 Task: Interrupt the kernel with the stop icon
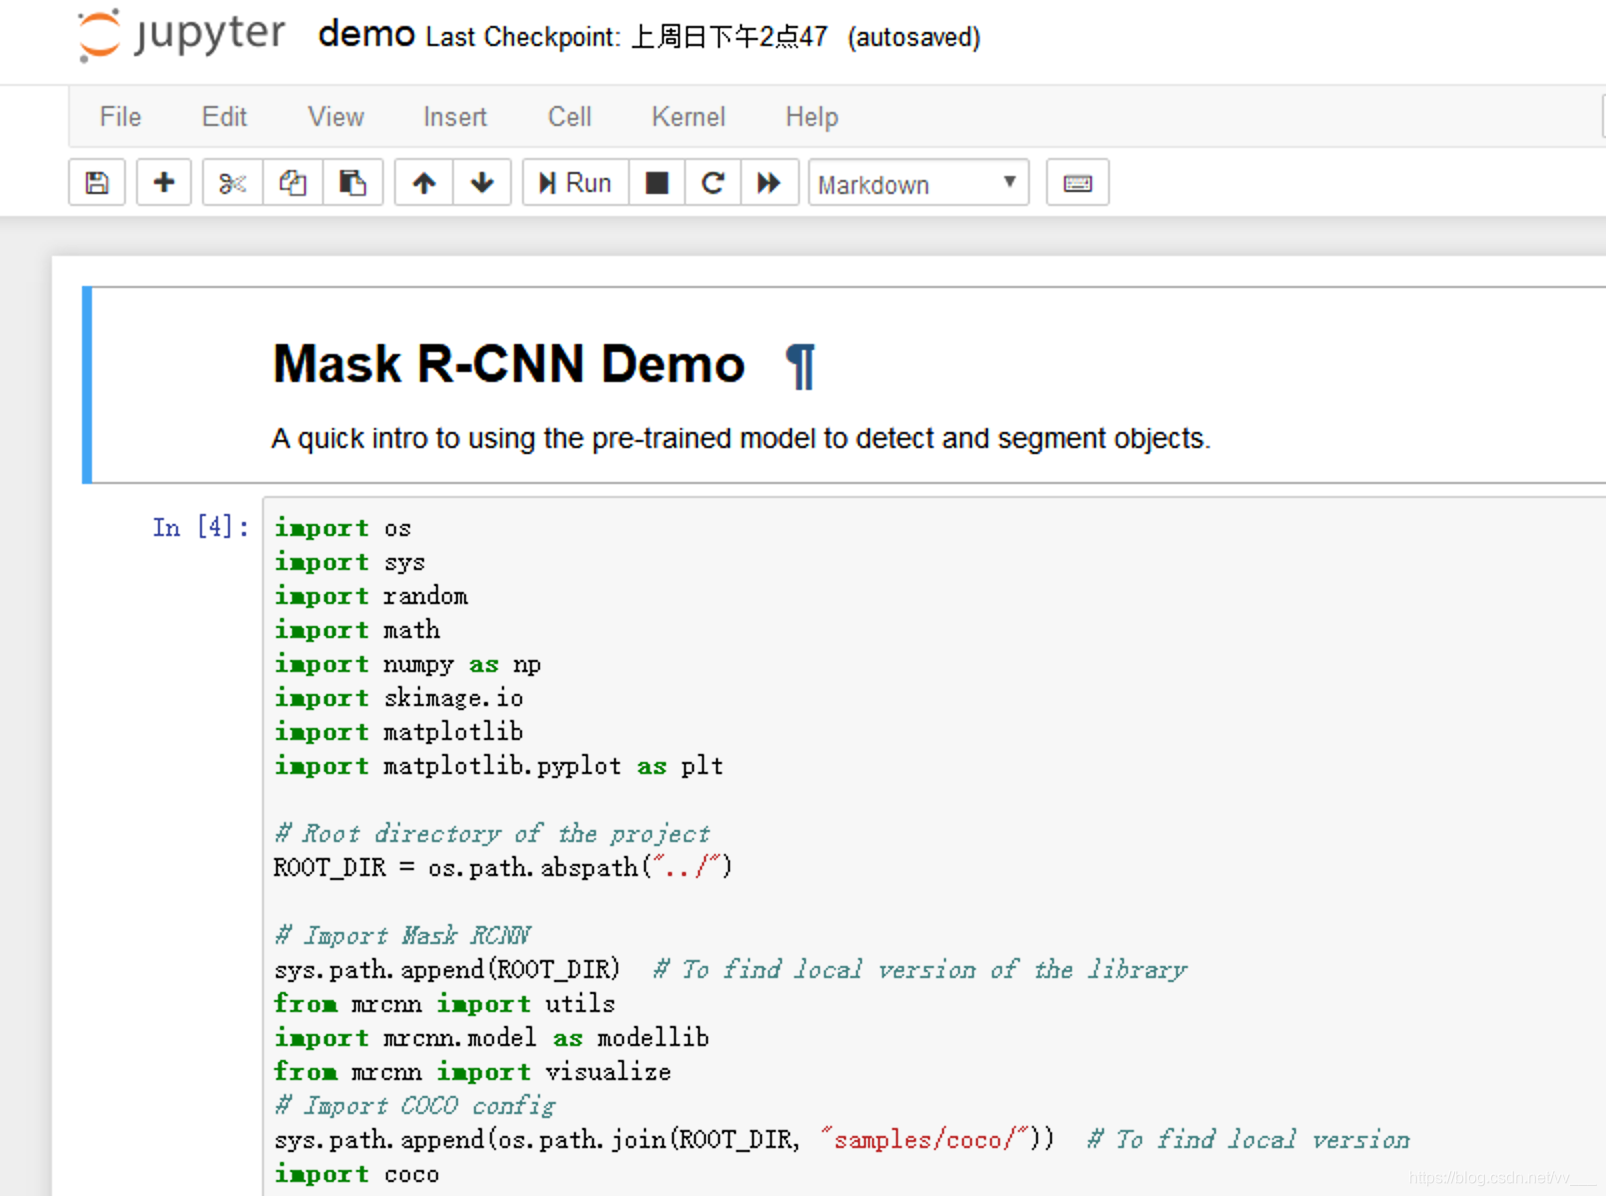pyautogui.click(x=657, y=183)
